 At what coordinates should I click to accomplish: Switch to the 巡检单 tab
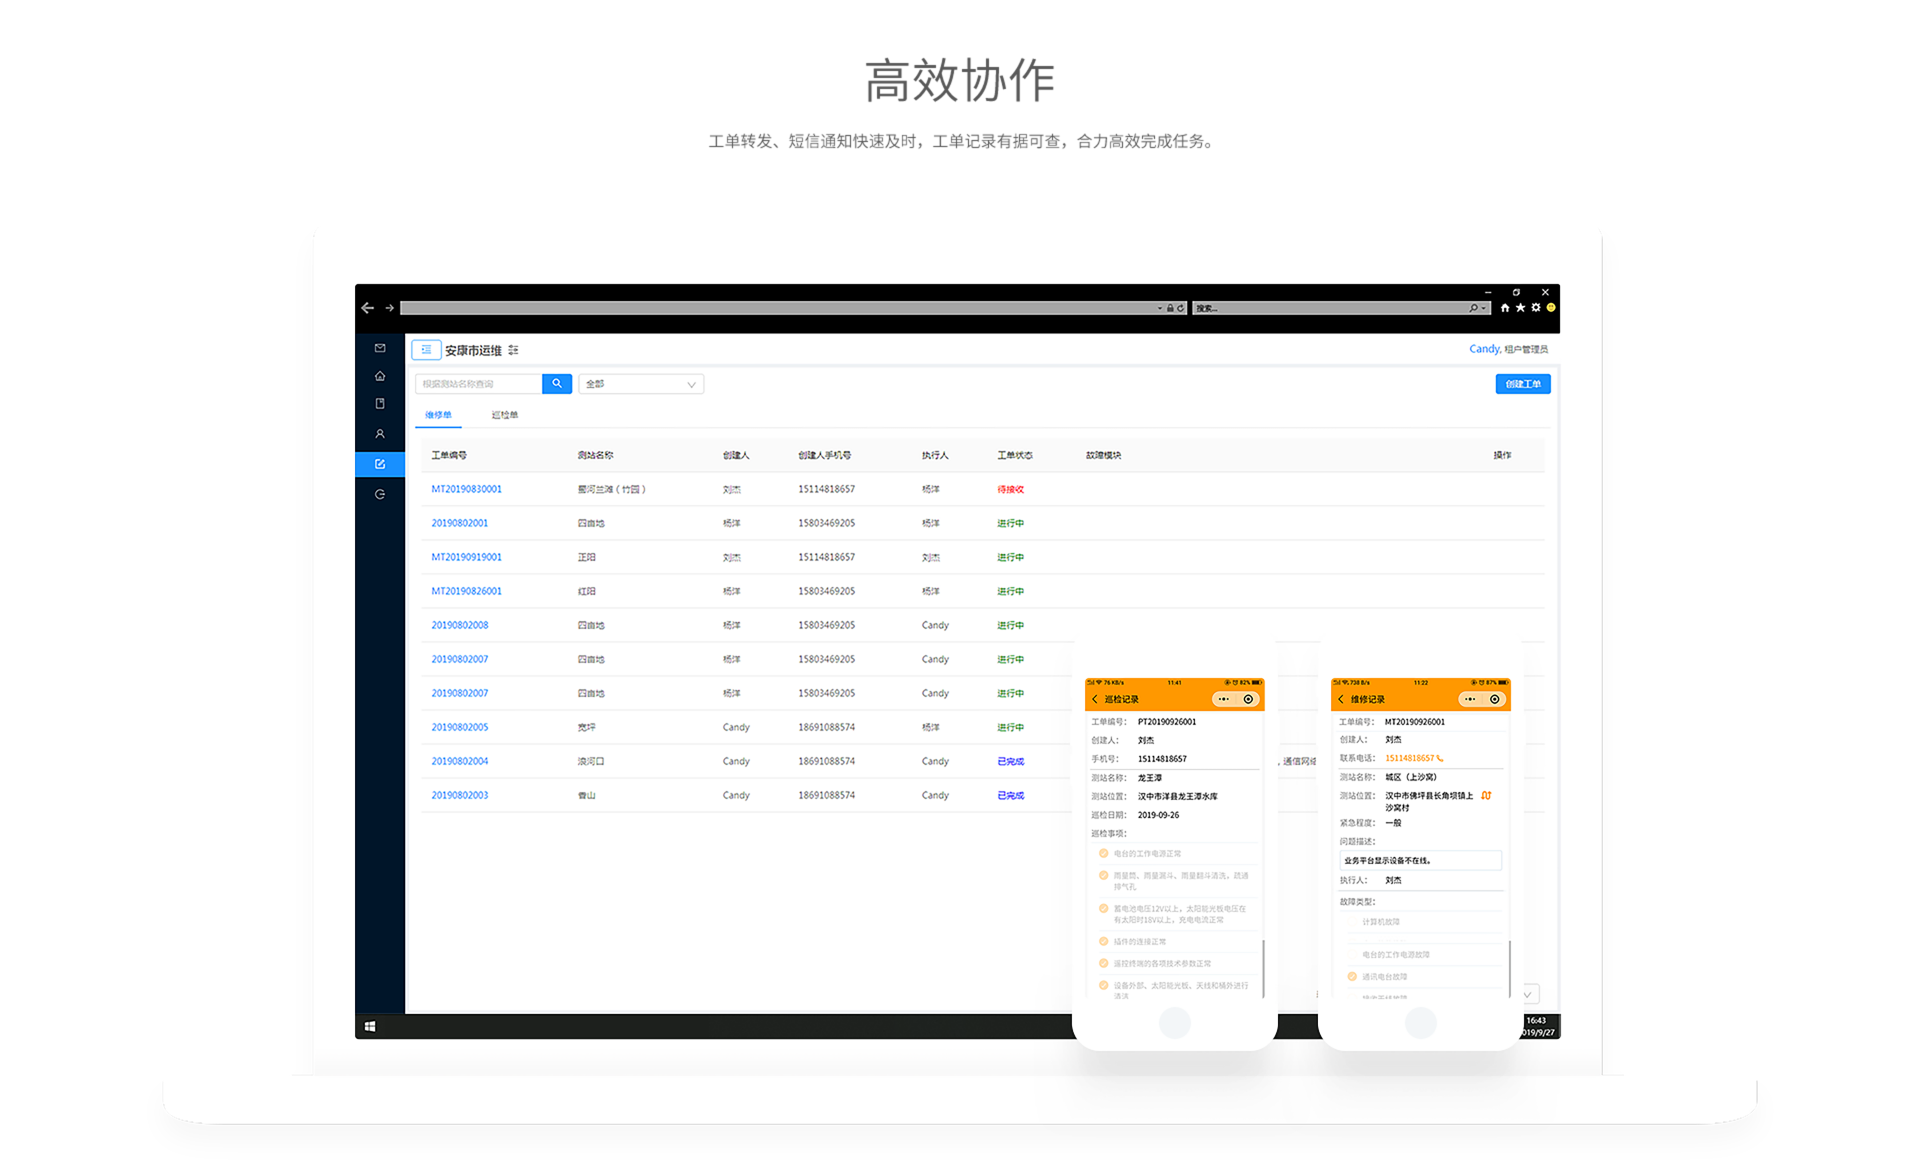[x=505, y=415]
